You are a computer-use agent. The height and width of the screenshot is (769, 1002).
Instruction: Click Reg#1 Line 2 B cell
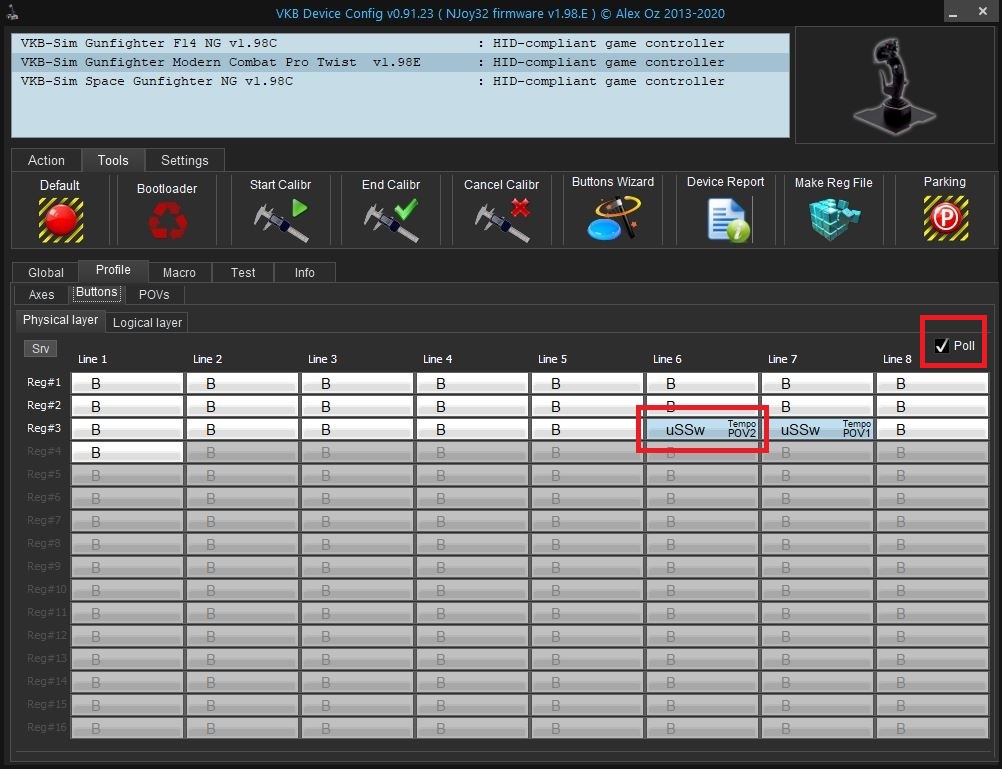242,383
